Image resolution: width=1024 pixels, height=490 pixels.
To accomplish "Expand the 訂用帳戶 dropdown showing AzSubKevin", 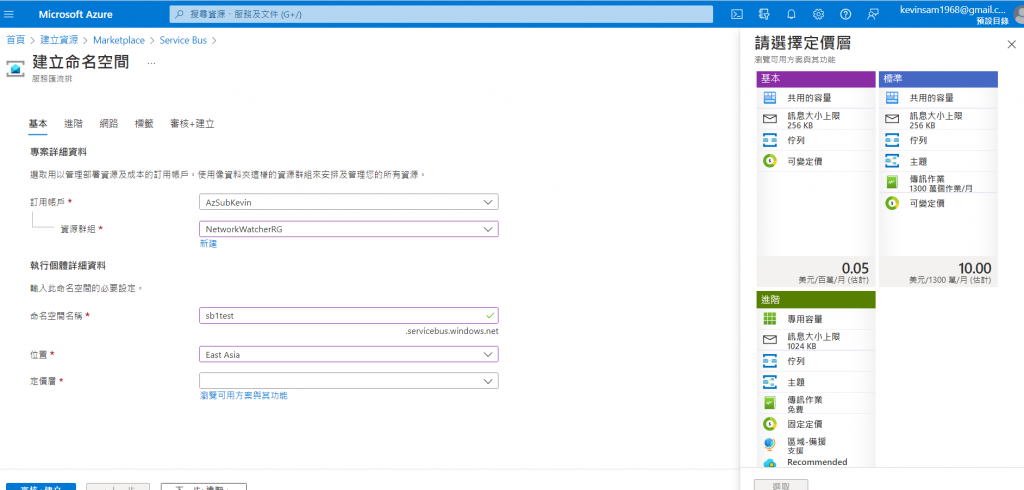I will [x=349, y=202].
